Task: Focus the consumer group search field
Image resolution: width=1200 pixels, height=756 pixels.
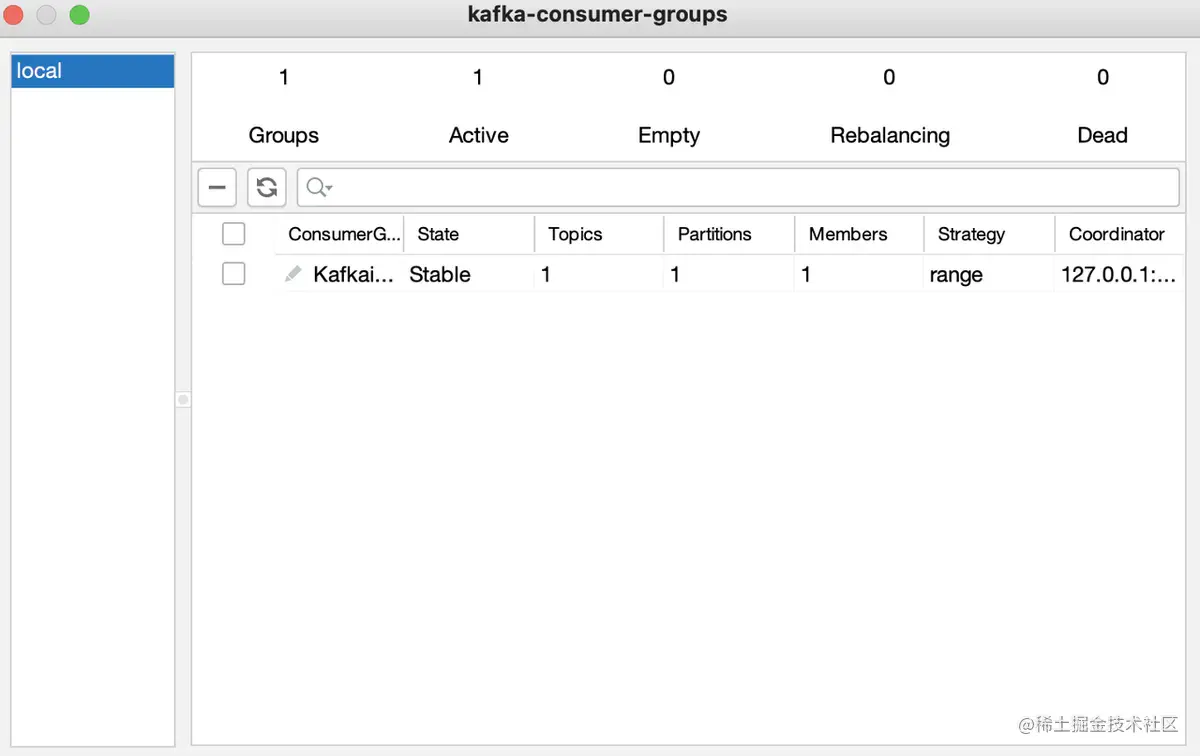Action: [750, 187]
